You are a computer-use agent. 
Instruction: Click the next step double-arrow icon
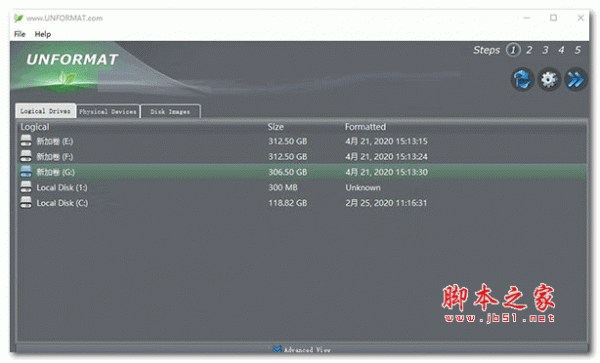(x=575, y=80)
